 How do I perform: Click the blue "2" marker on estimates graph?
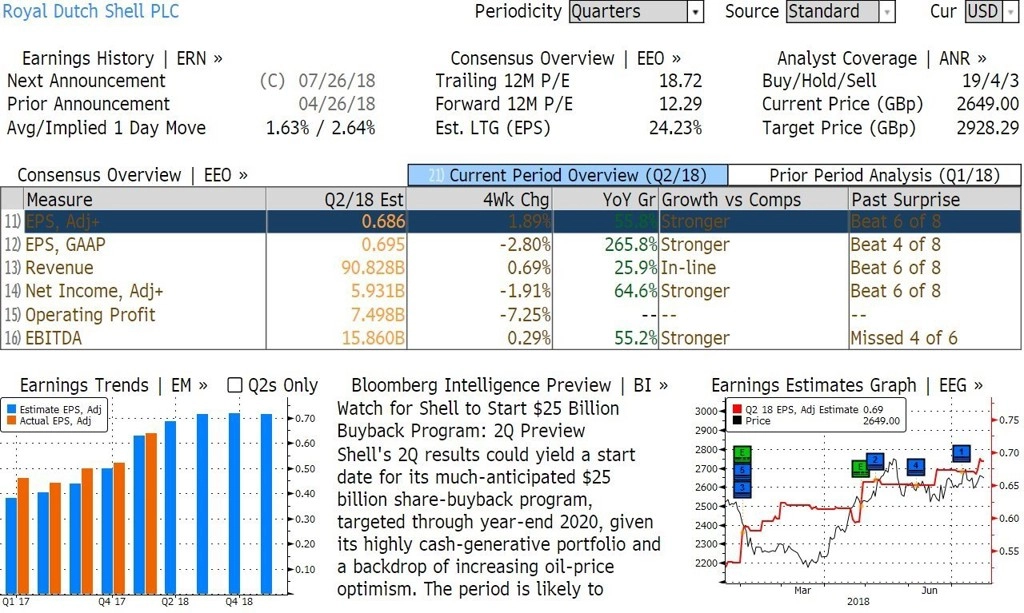click(875, 460)
